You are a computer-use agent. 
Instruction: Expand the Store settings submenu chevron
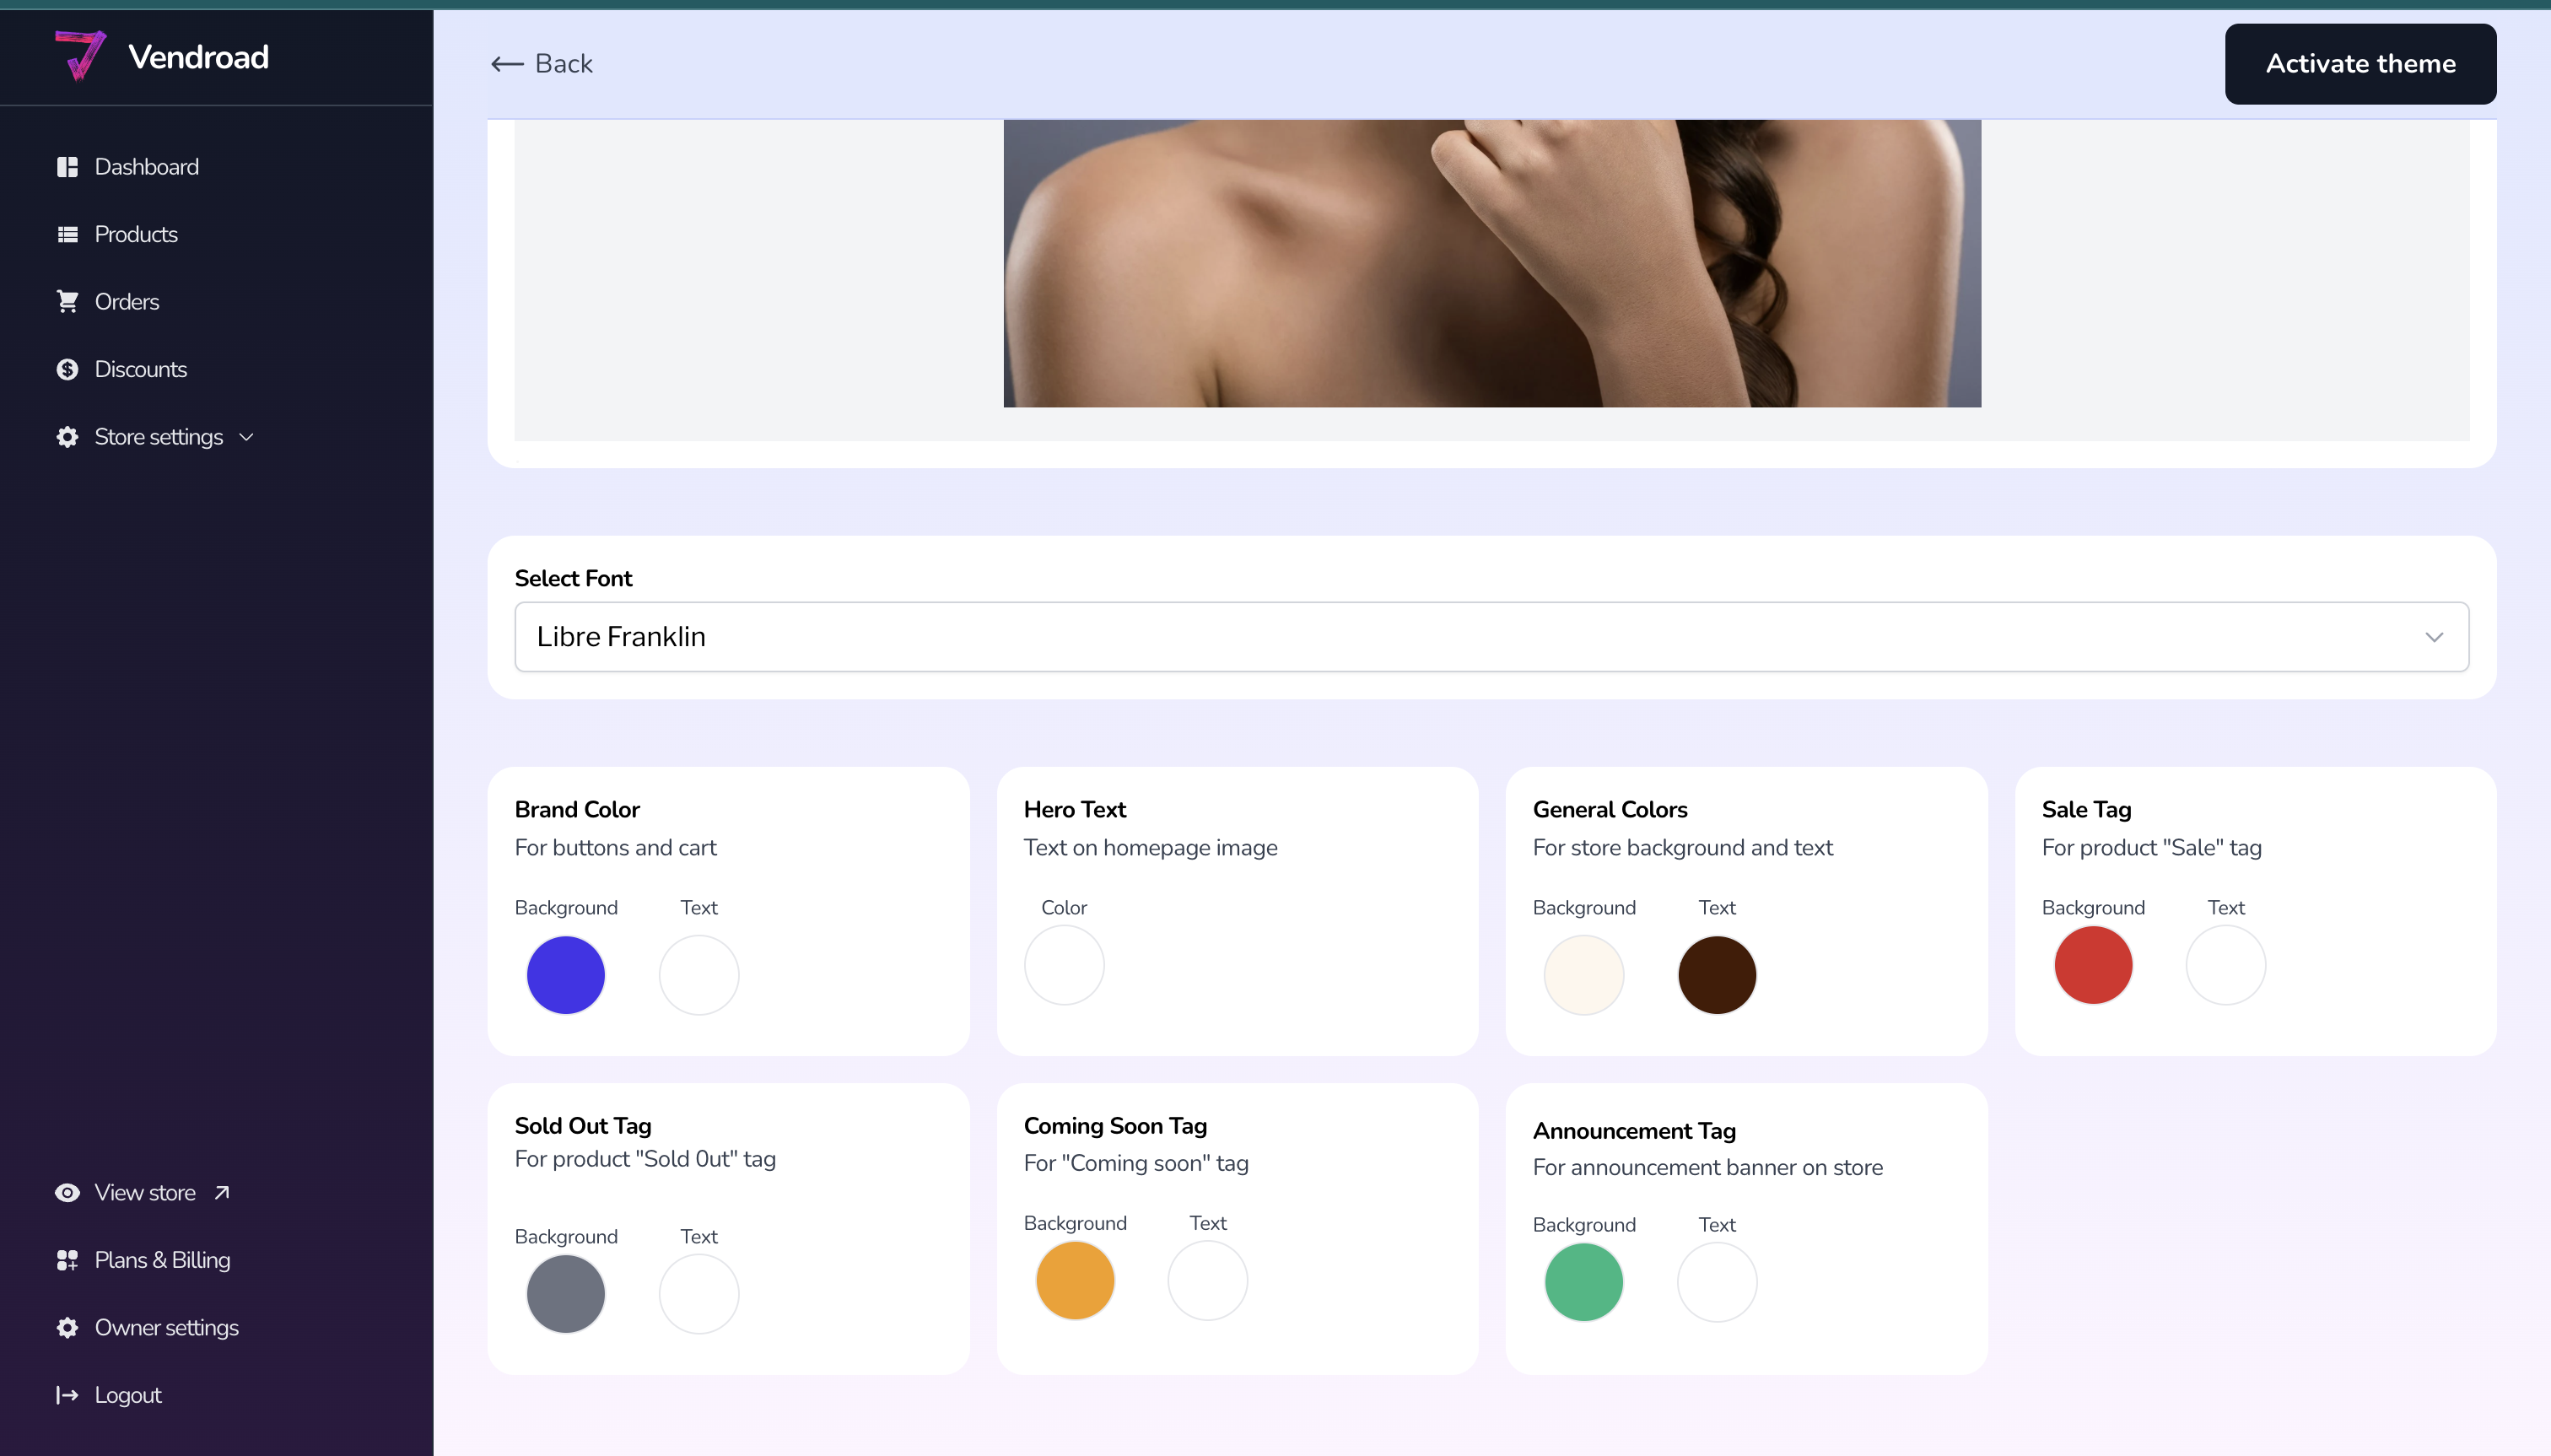tap(247, 437)
